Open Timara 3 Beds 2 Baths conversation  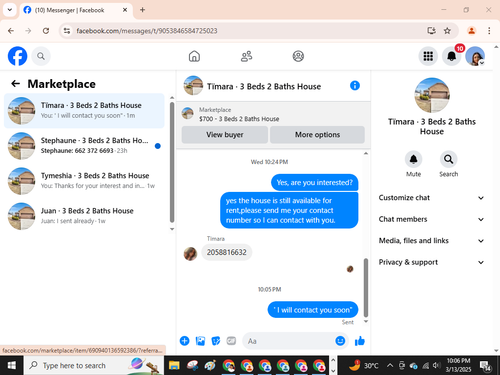pos(84,111)
